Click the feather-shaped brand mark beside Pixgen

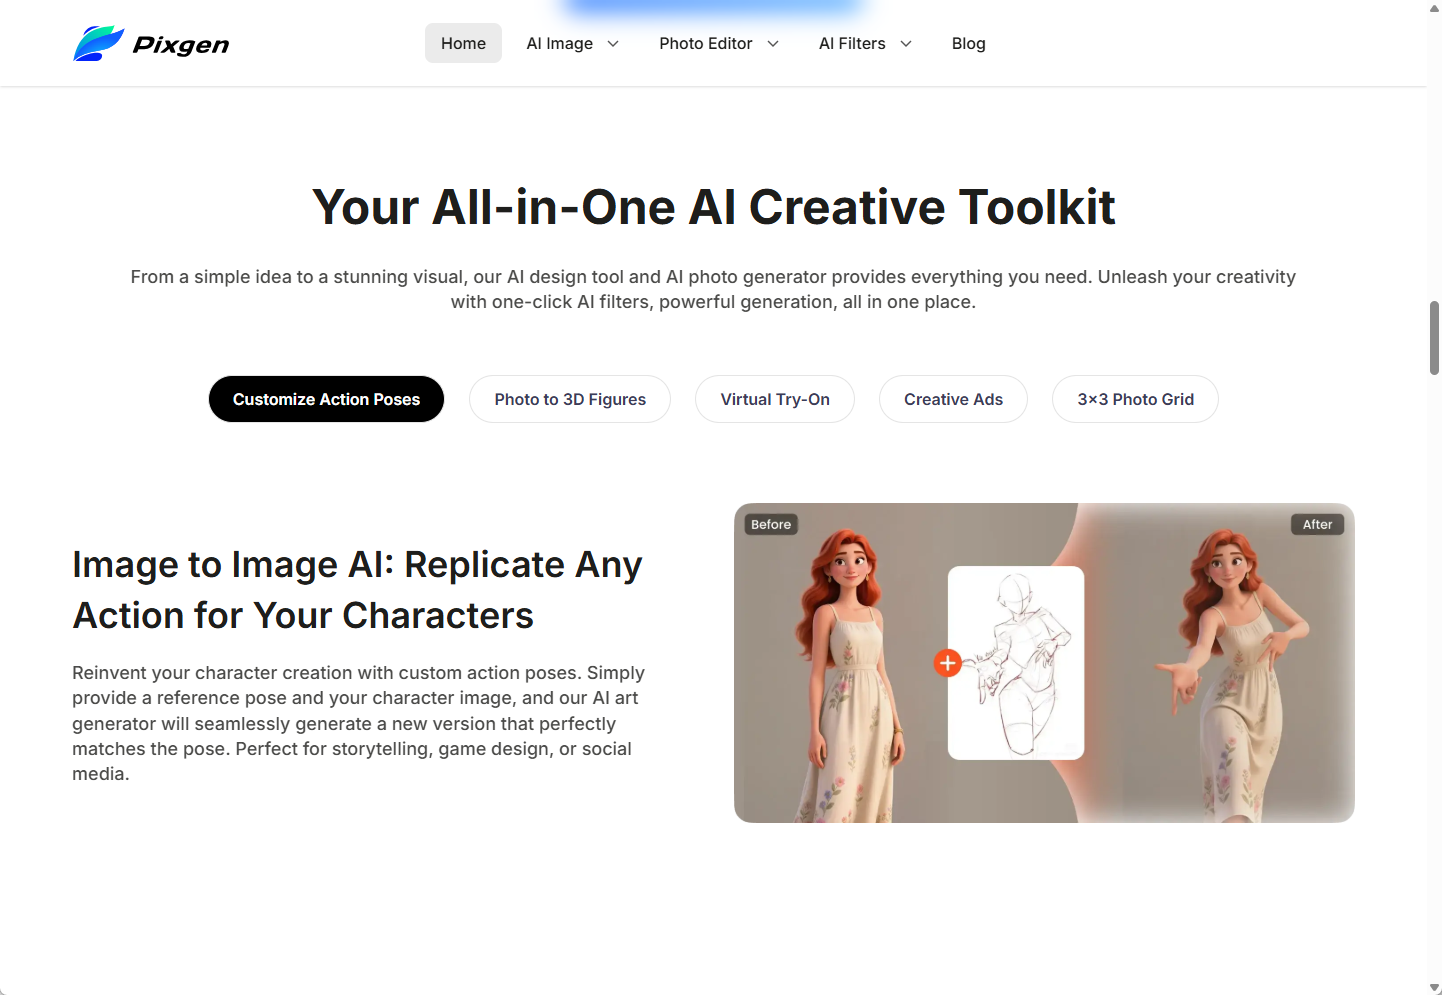coord(98,42)
